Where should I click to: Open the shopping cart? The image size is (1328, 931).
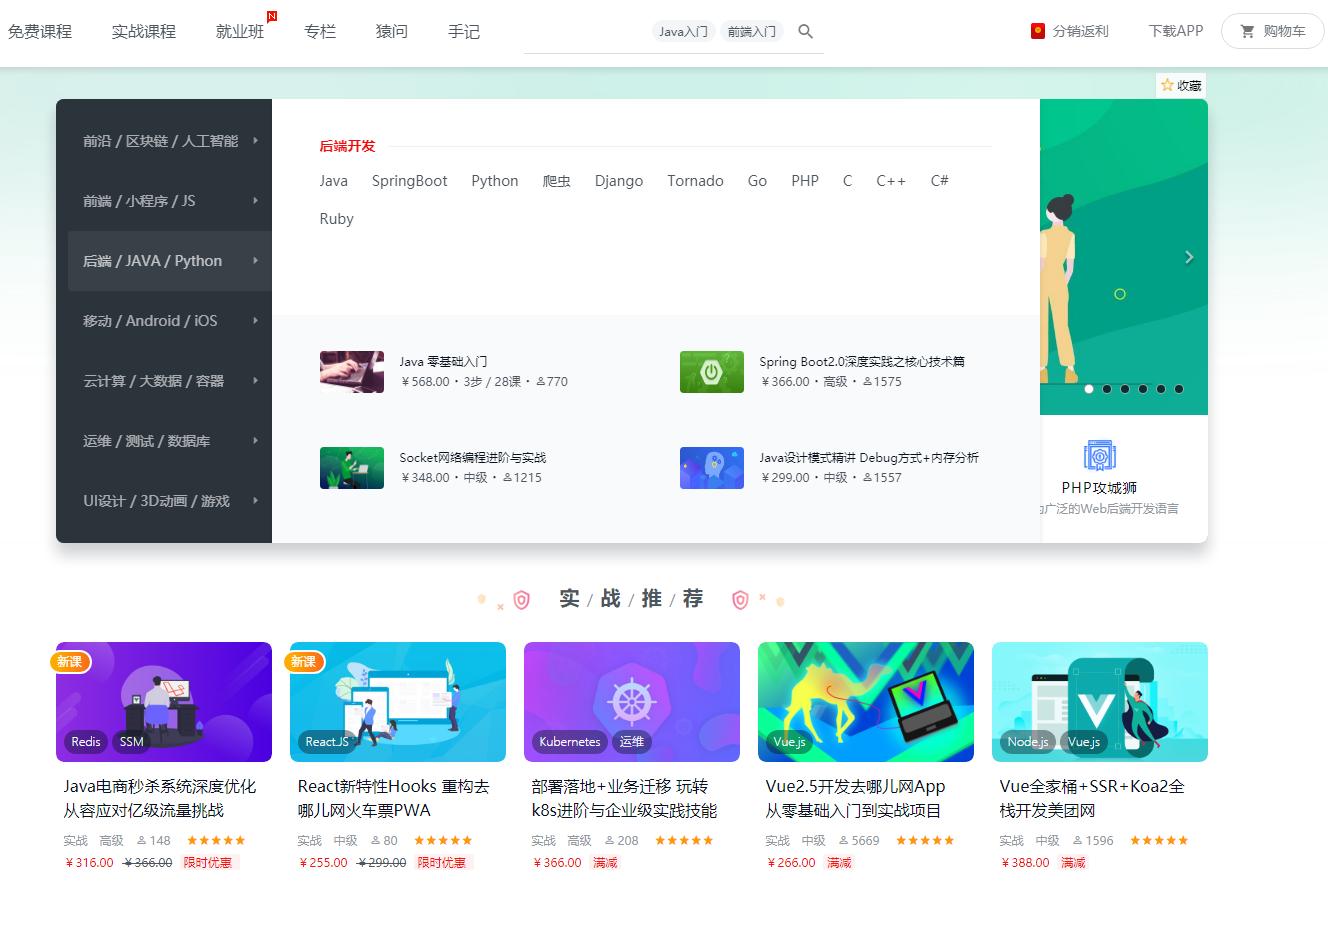pyautogui.click(x=1272, y=31)
